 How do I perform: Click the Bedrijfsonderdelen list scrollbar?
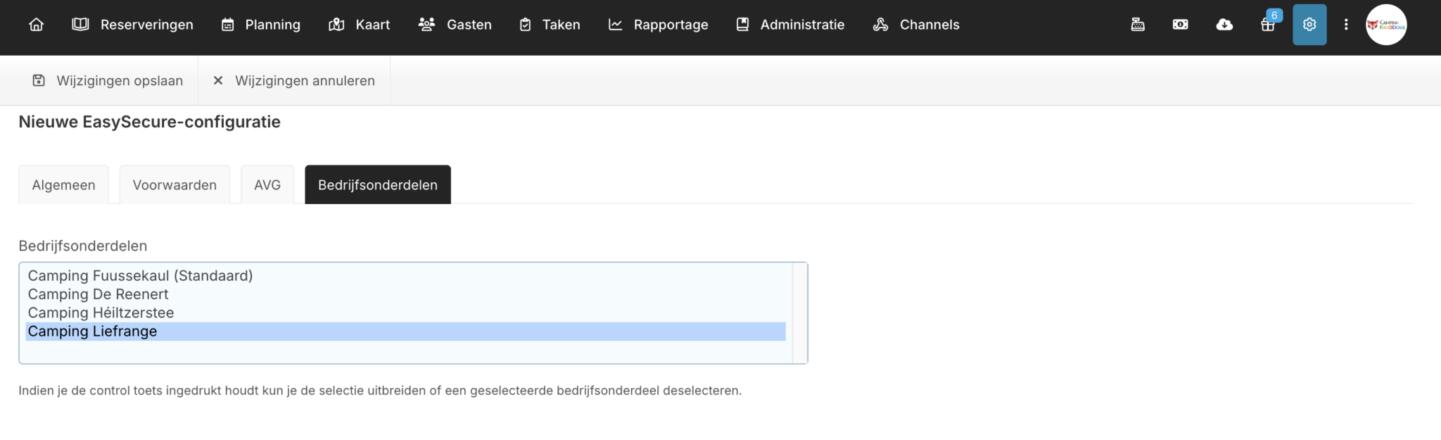pyautogui.click(x=799, y=313)
